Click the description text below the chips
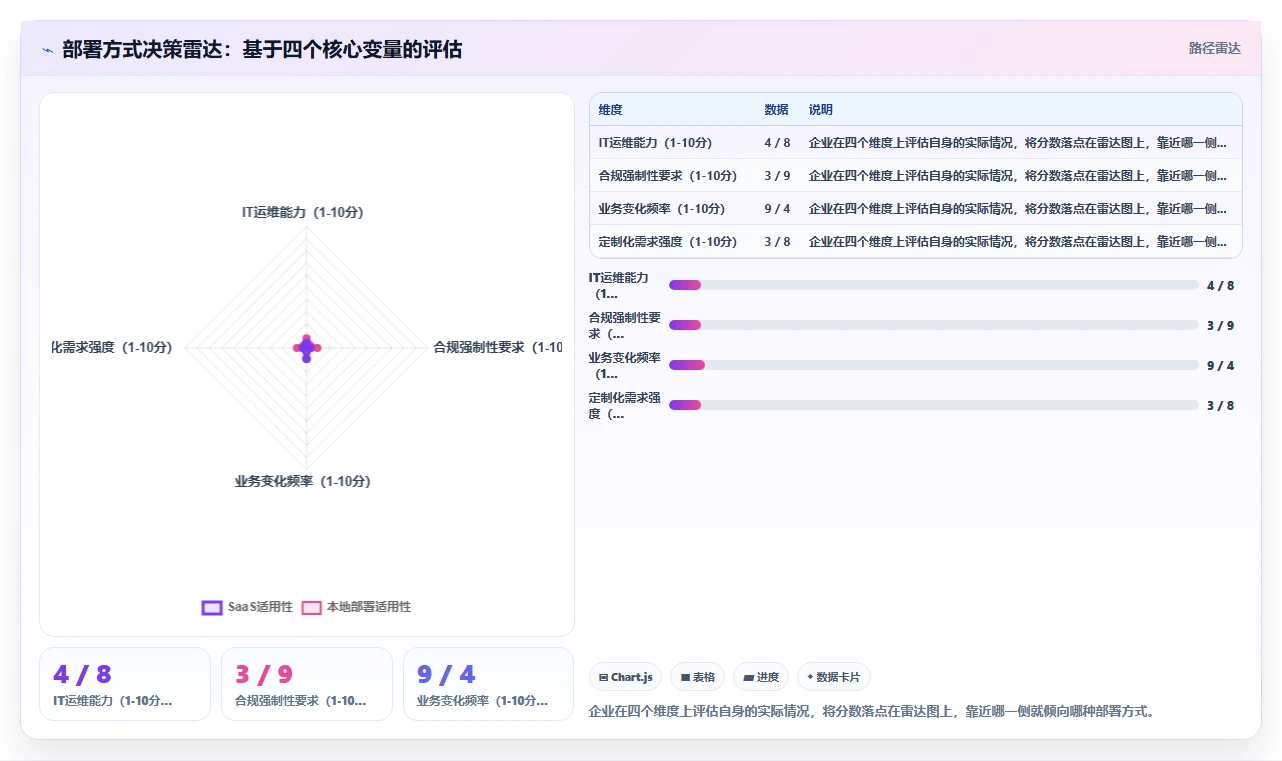The image size is (1282, 761). (872, 712)
